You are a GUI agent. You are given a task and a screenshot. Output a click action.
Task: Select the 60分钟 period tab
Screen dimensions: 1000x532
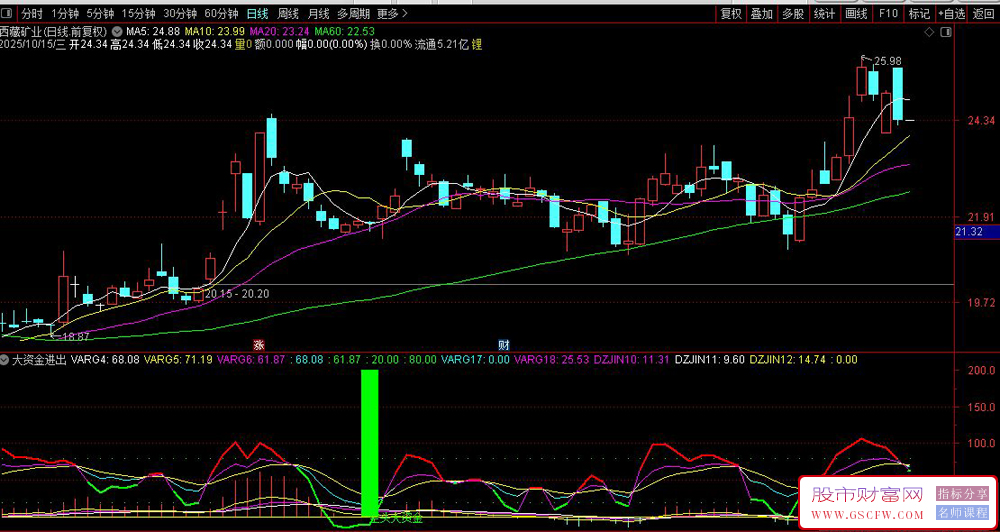(x=220, y=14)
